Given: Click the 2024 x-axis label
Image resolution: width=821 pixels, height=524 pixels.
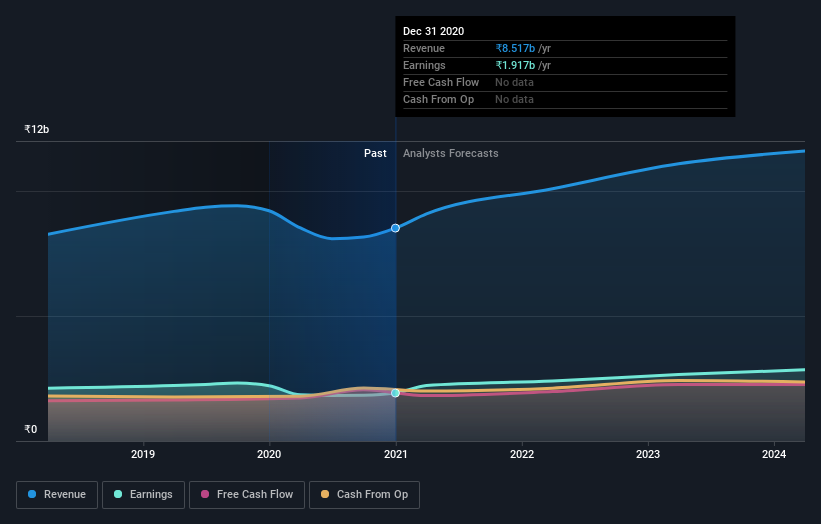Looking at the screenshot, I should [774, 454].
